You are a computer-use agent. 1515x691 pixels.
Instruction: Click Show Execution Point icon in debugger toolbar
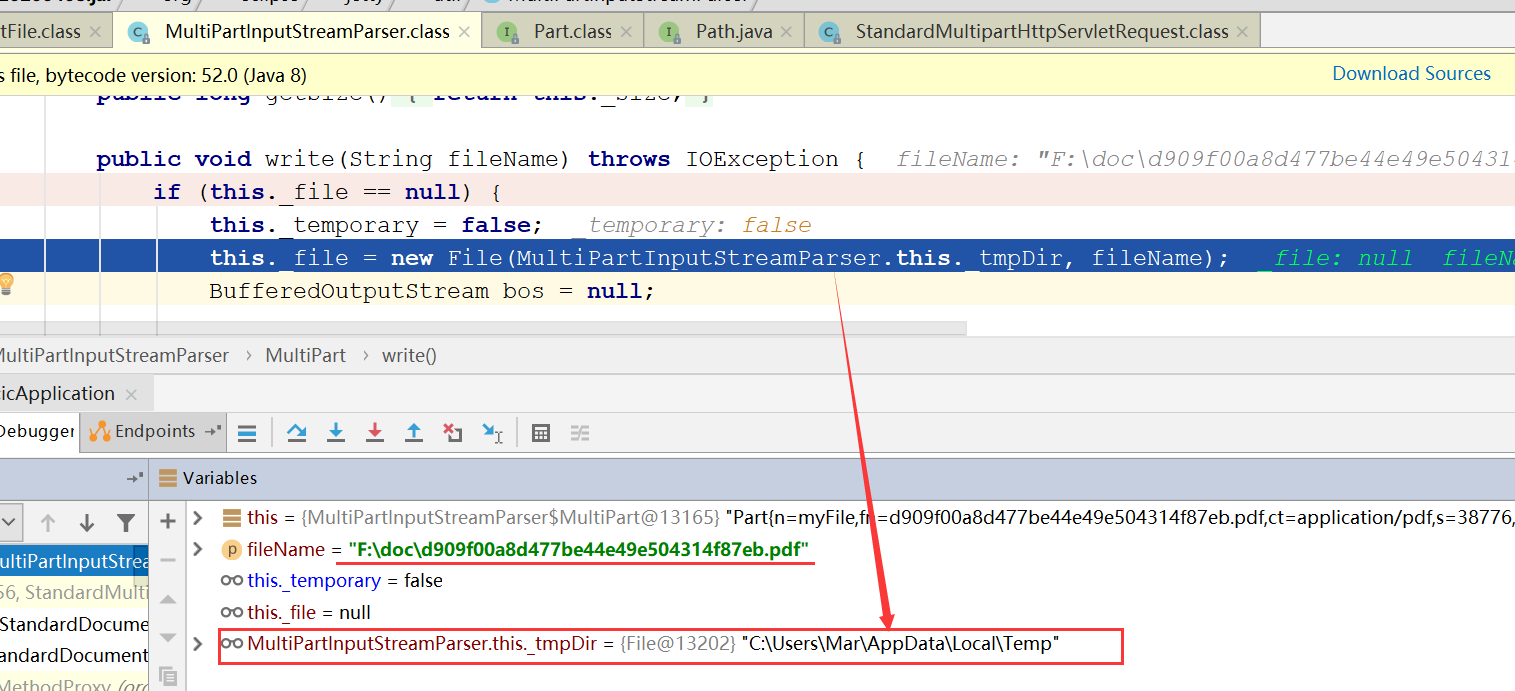click(x=247, y=433)
